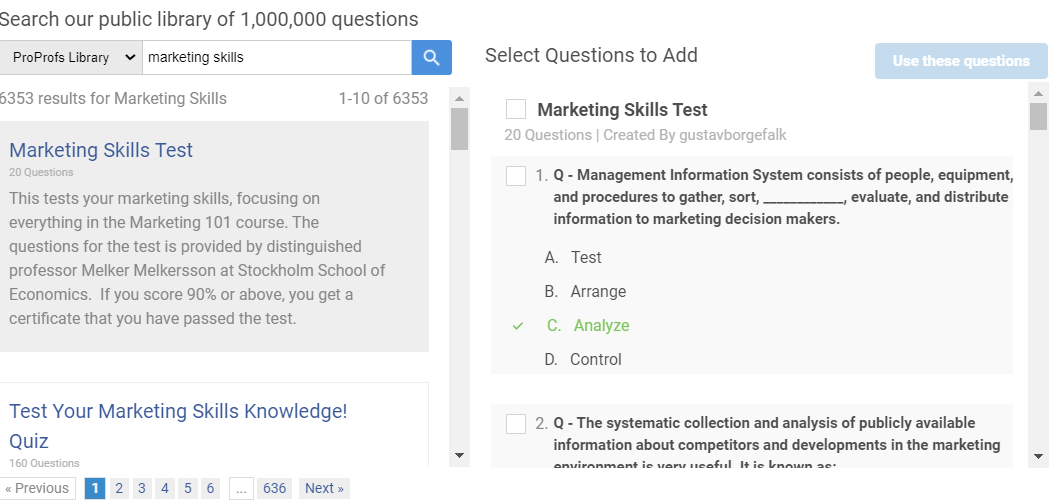This screenshot has height=504, width=1058.
Task: Click scroll up arrow in results list
Action: (460, 97)
